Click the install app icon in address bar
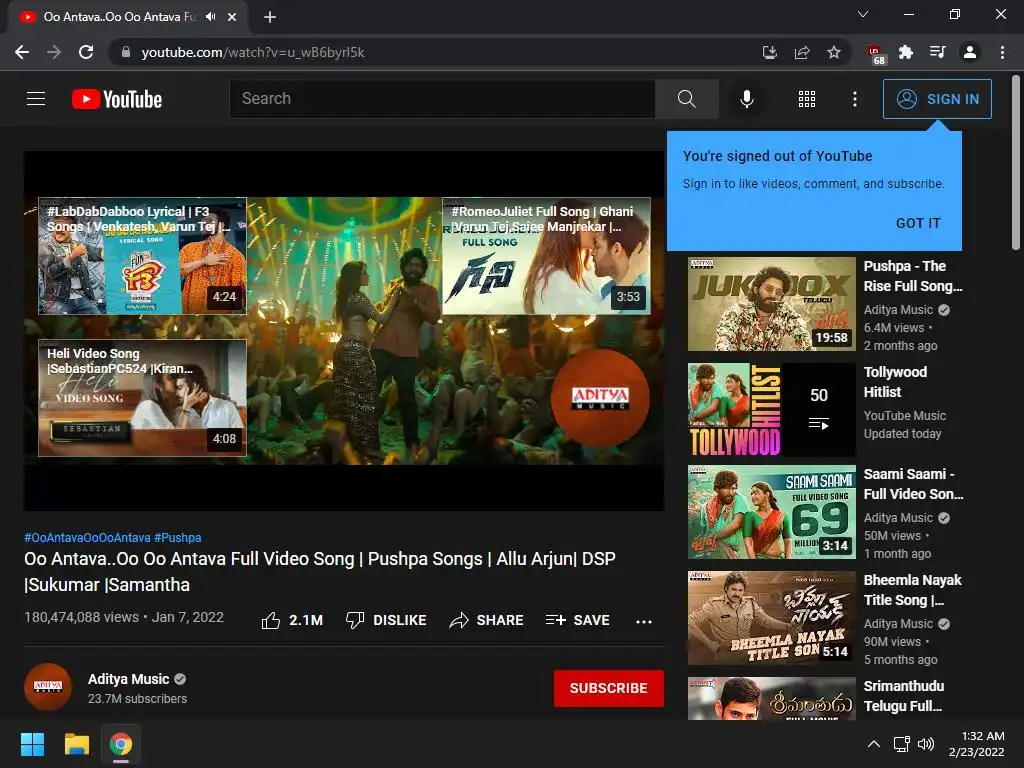 [x=770, y=52]
